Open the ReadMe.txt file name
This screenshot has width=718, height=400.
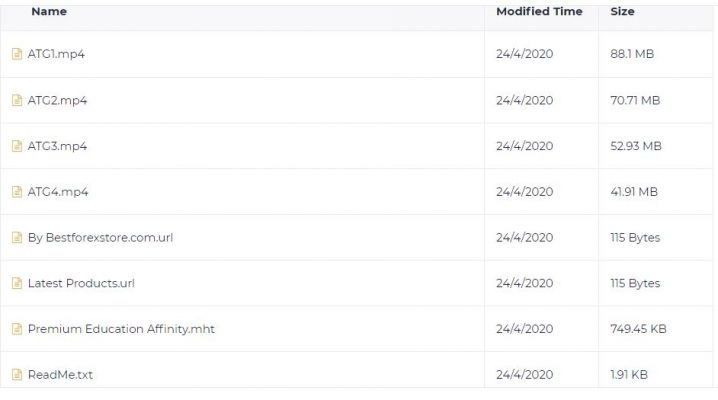[60, 375]
